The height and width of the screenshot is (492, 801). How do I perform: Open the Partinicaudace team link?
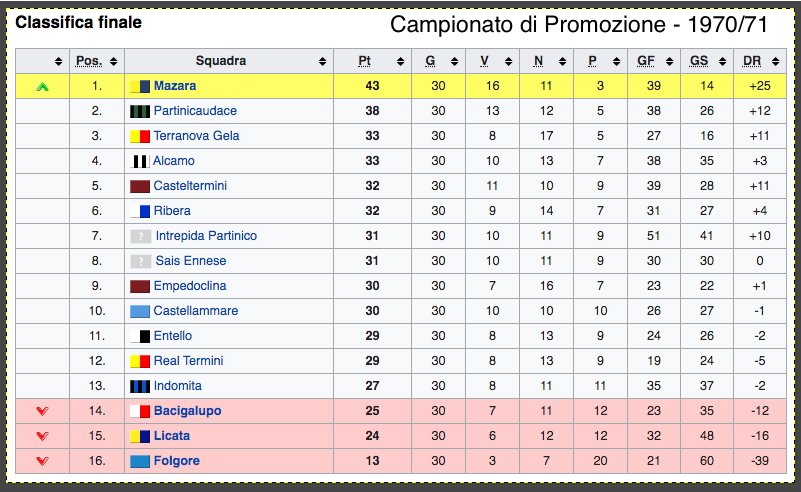point(195,111)
